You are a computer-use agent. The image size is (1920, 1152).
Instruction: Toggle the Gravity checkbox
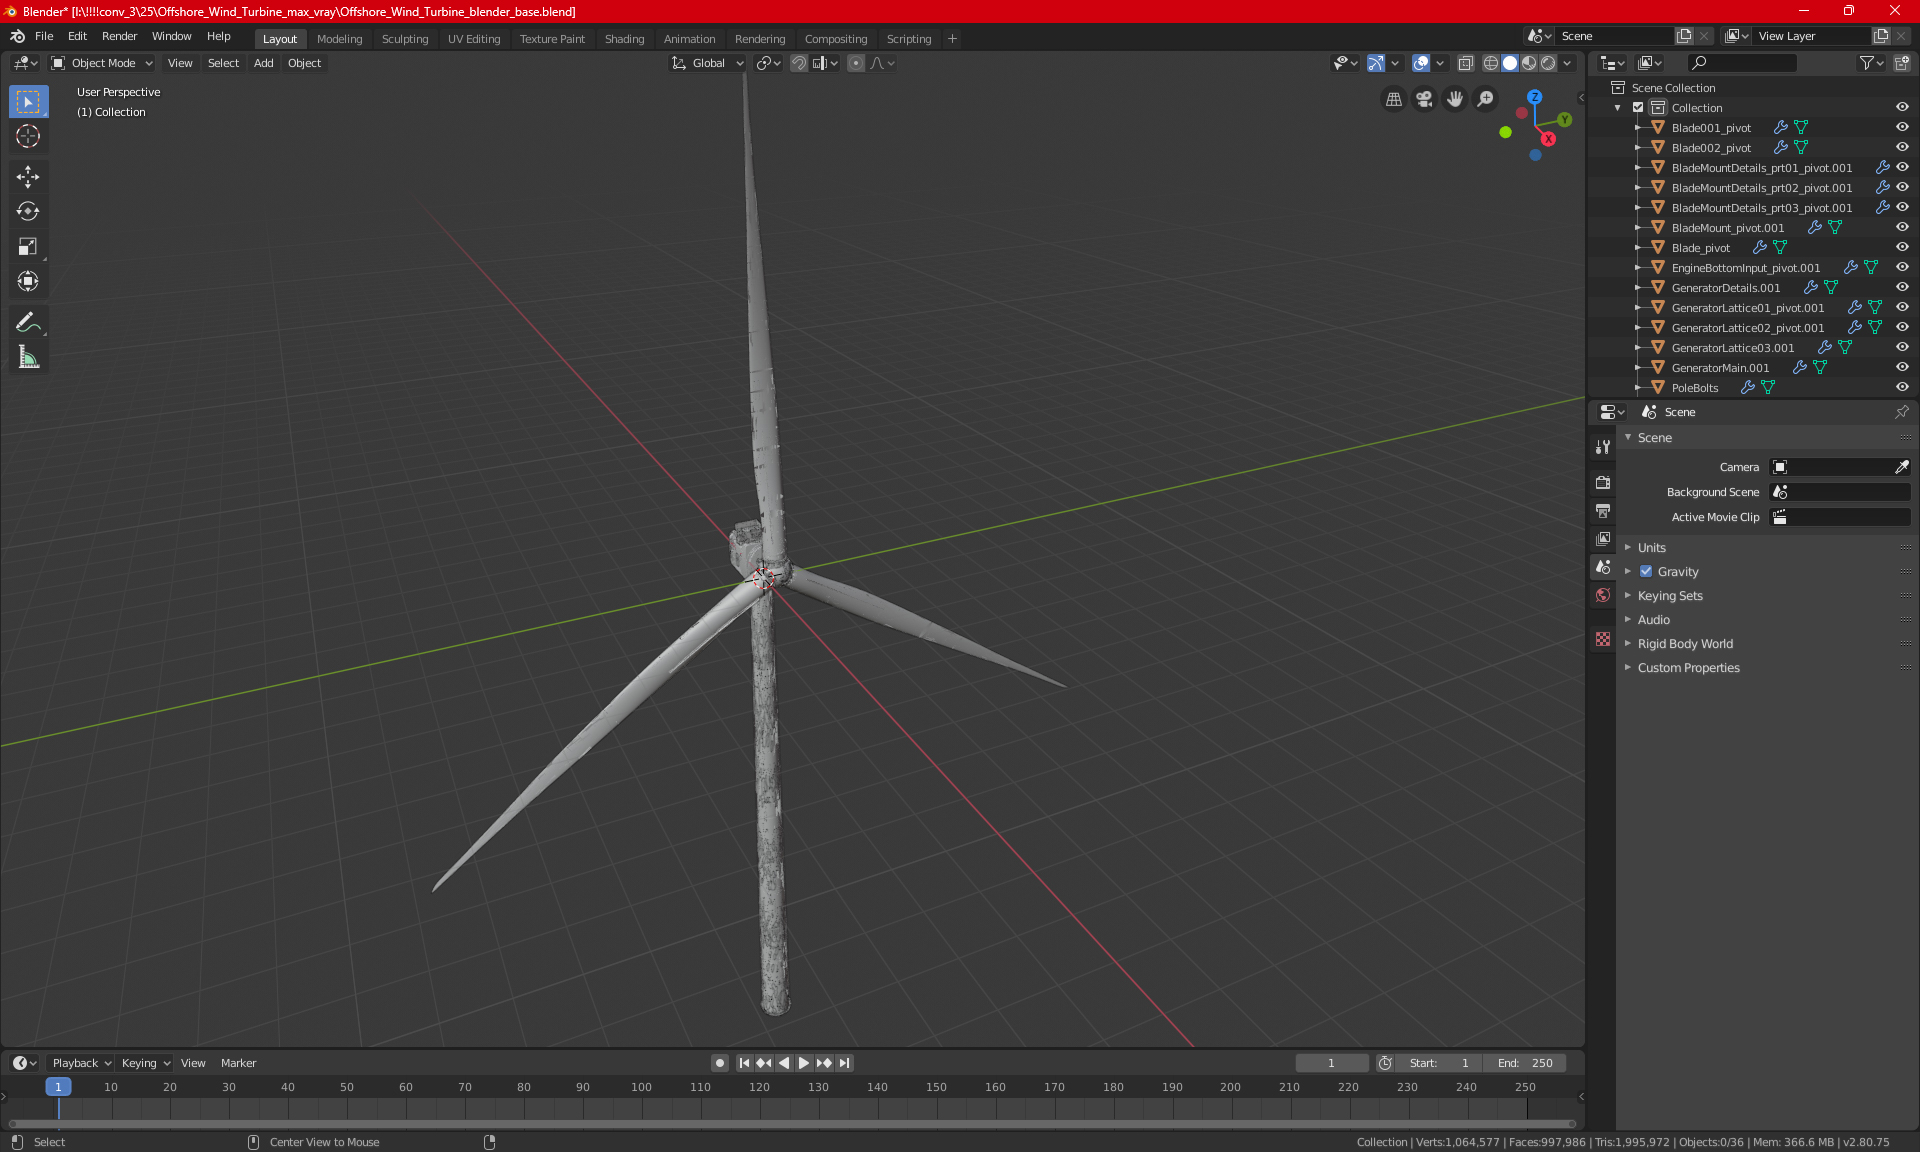coord(1646,572)
